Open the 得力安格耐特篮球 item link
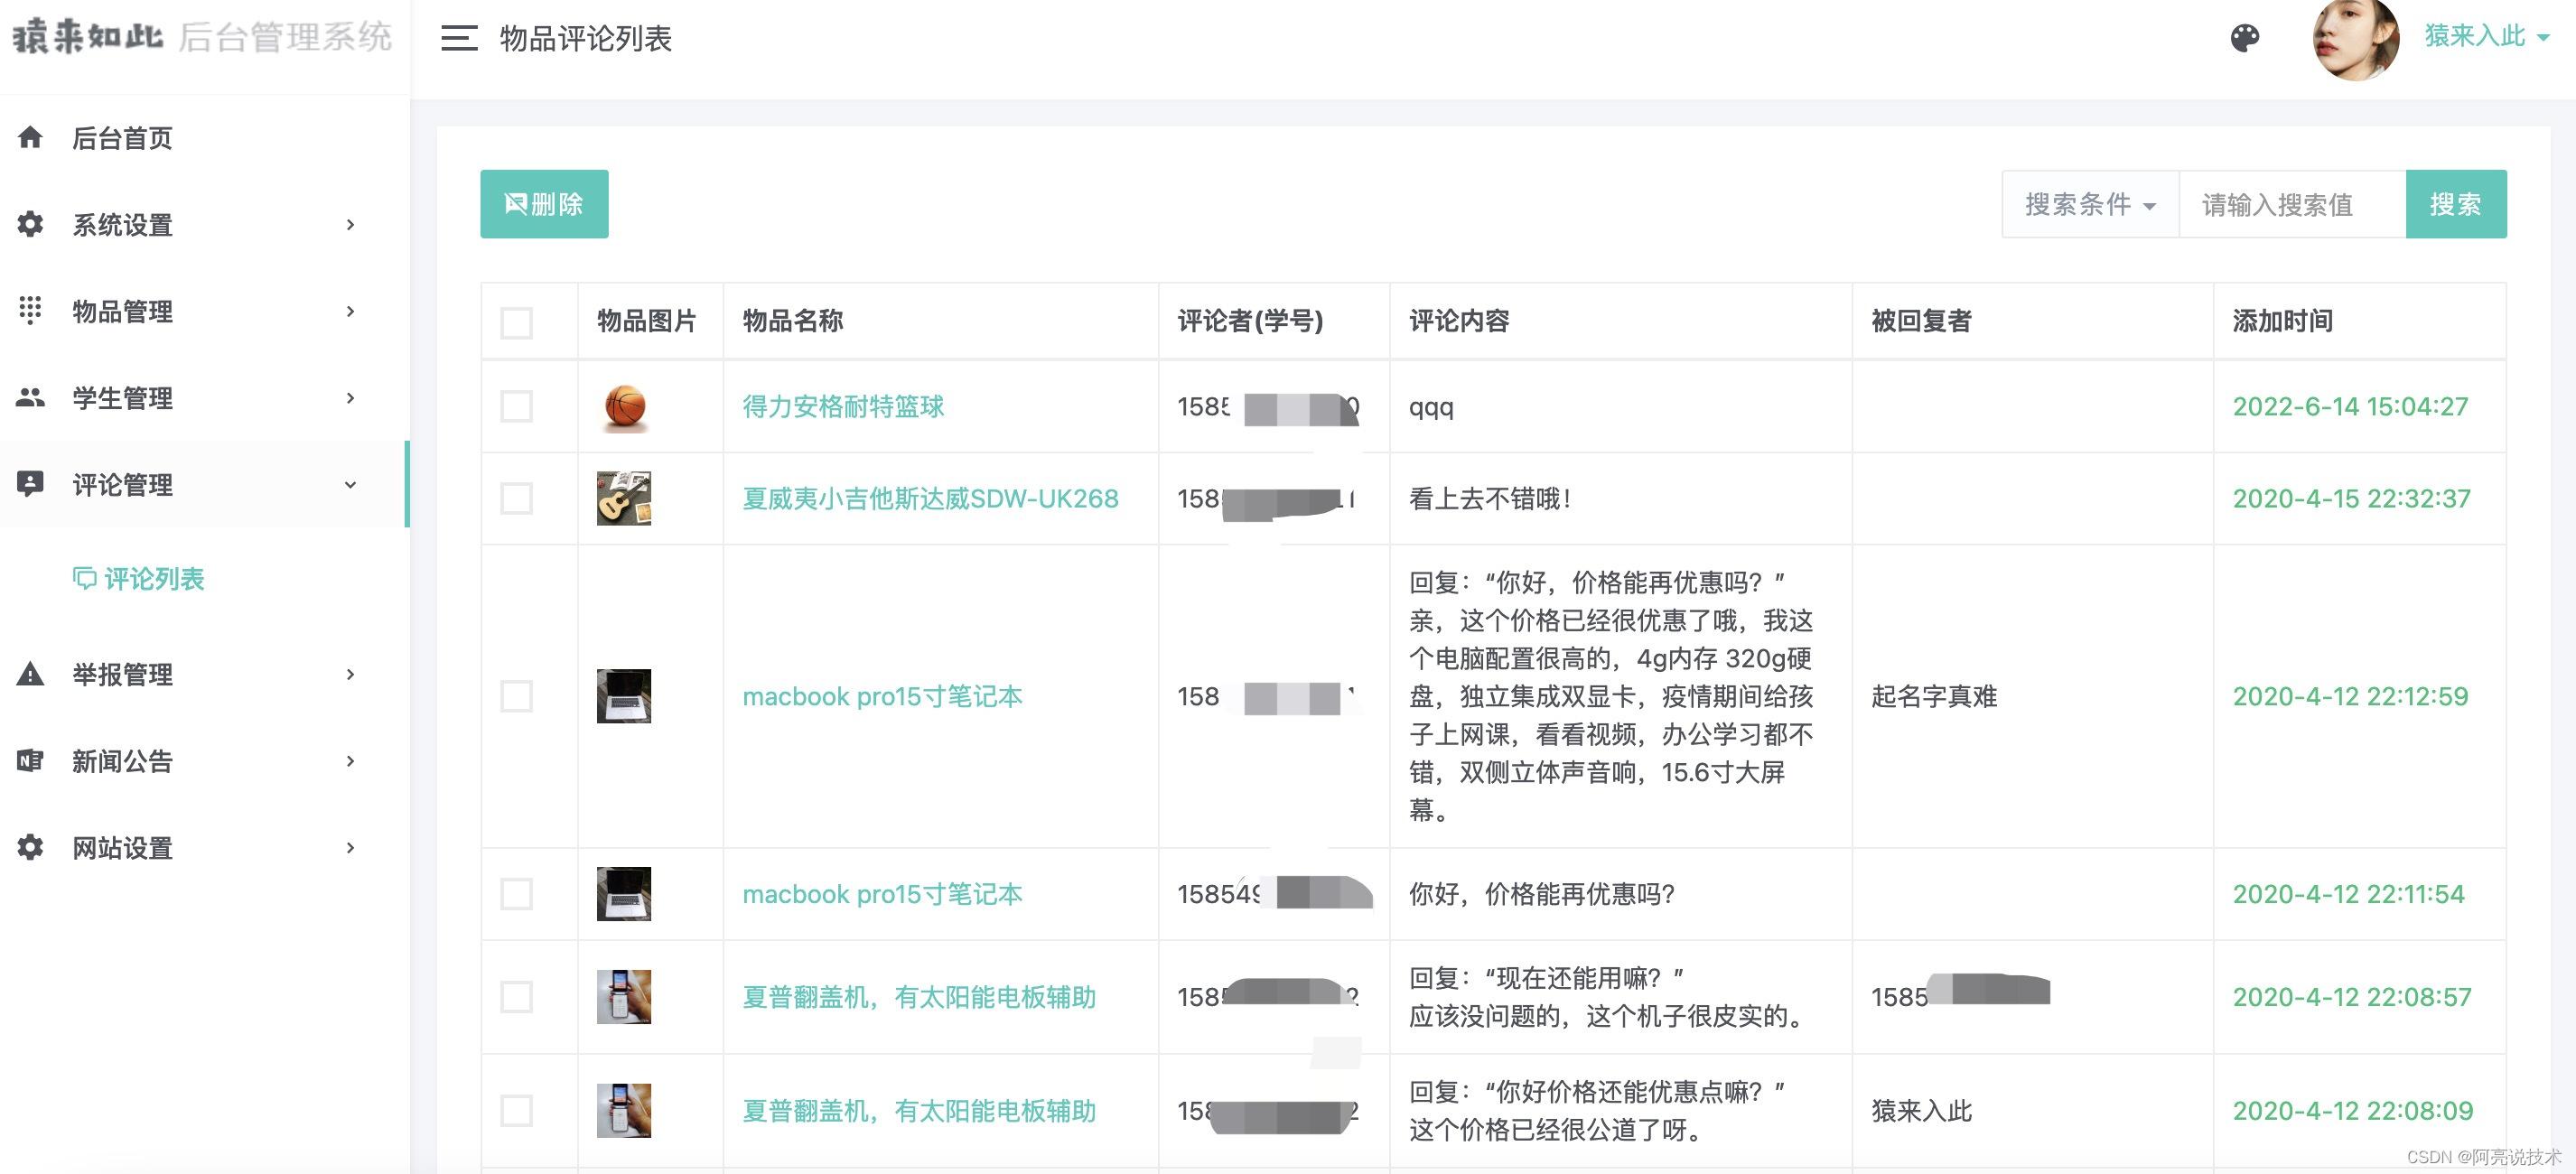Screen dimensions: 2576x1174 point(843,406)
